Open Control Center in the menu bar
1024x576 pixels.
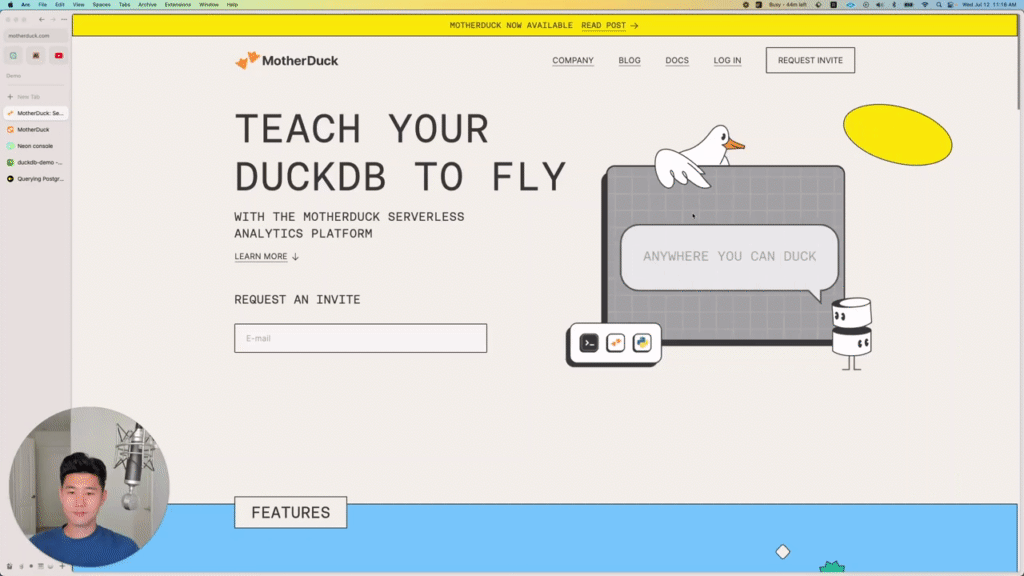(x=951, y=5)
